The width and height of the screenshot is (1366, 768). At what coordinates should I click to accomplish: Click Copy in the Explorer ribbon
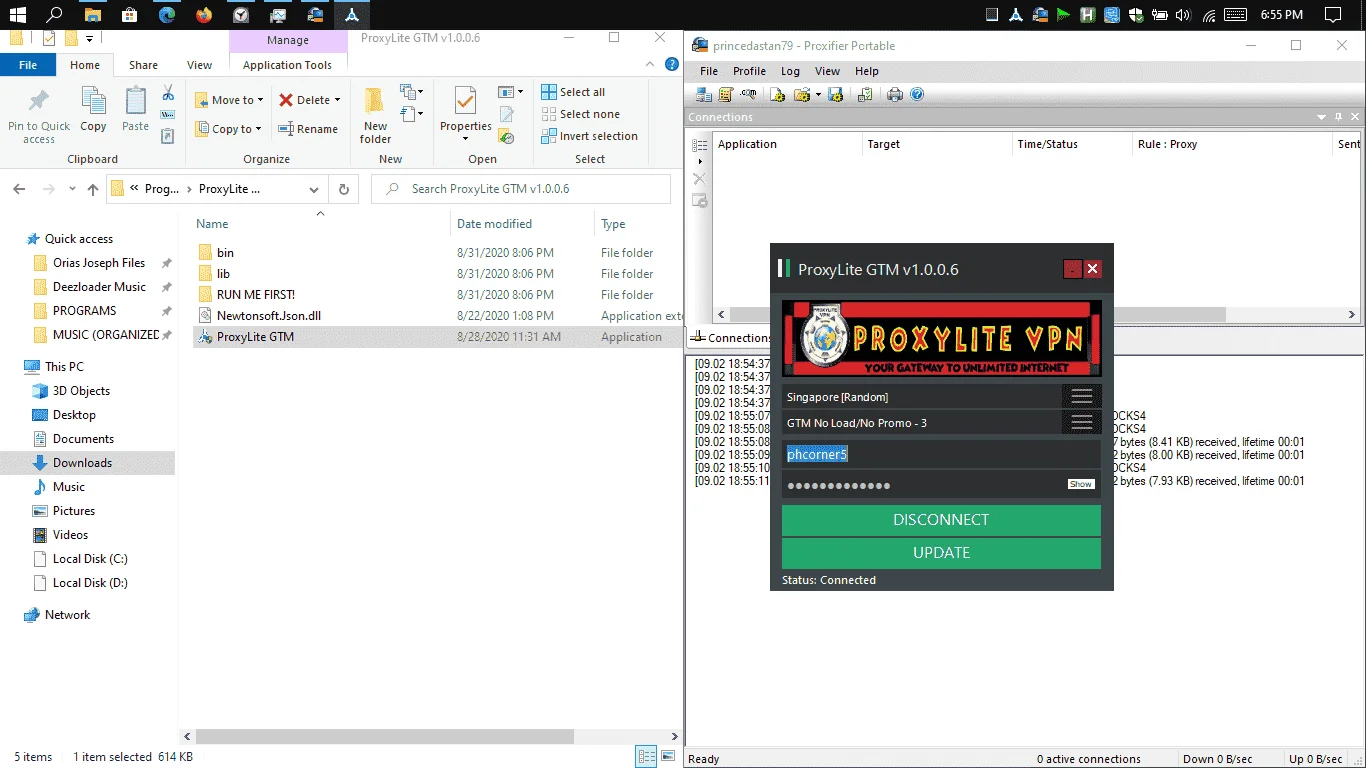click(x=93, y=109)
